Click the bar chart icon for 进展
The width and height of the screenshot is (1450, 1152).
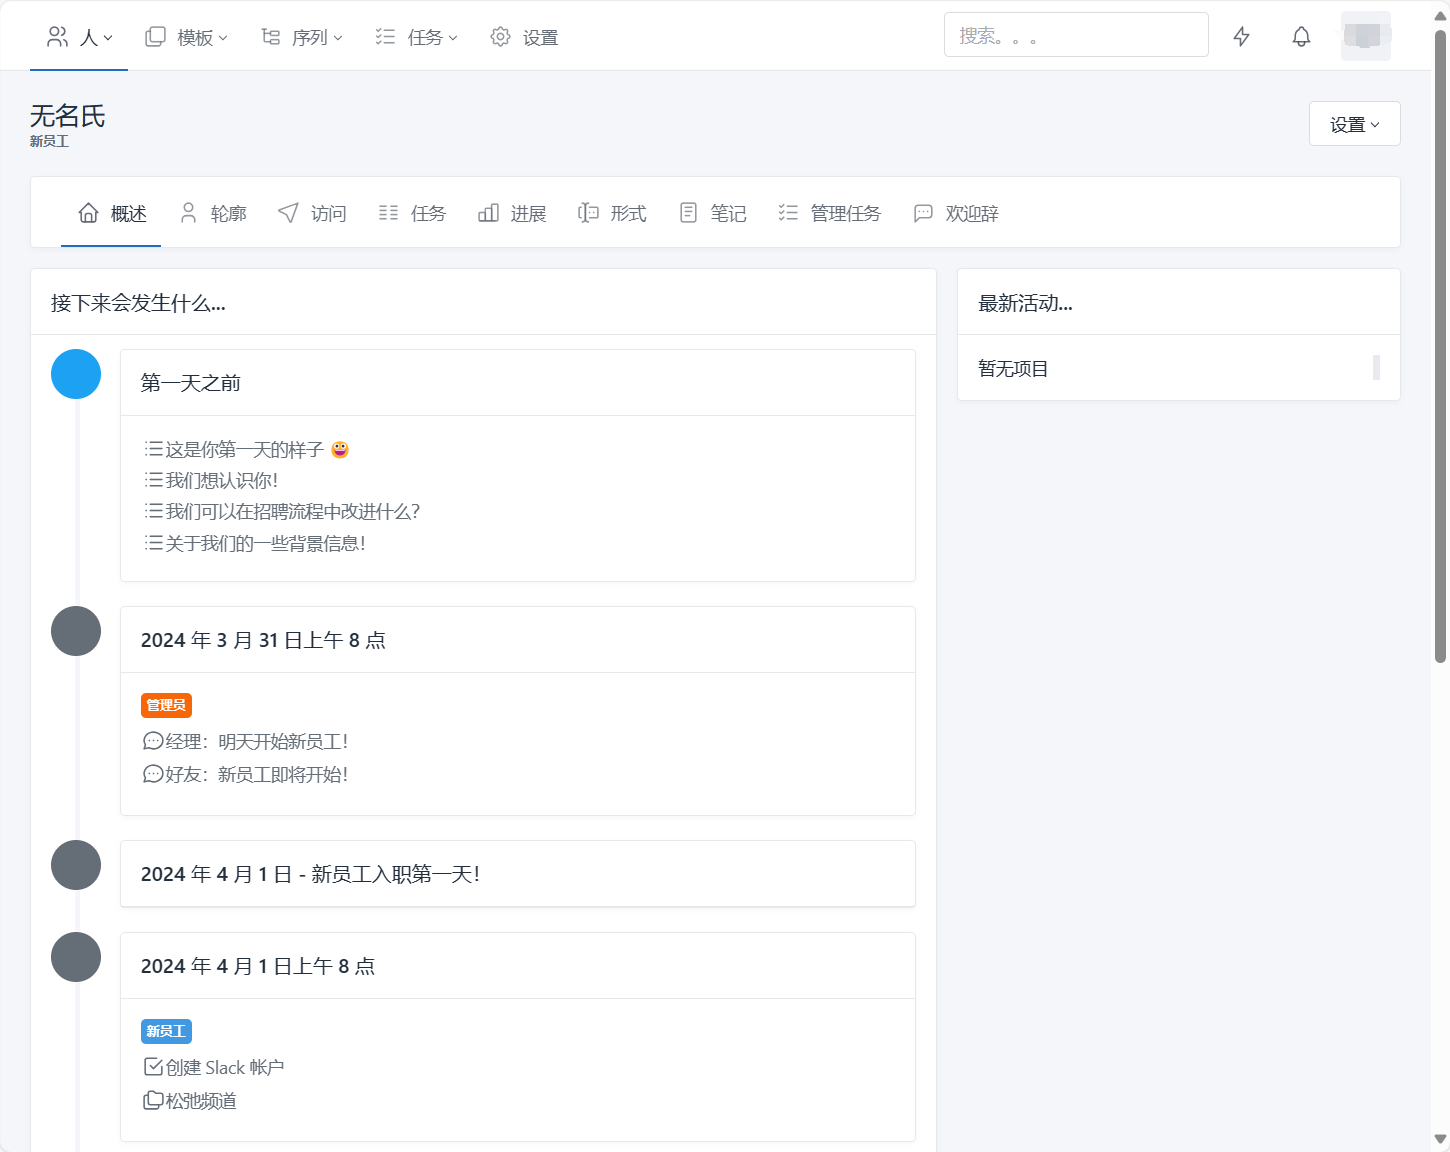488,213
